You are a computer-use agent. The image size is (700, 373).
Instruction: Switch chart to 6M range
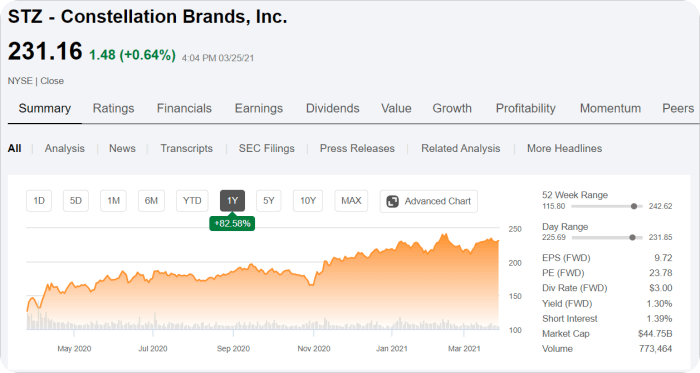(x=151, y=201)
